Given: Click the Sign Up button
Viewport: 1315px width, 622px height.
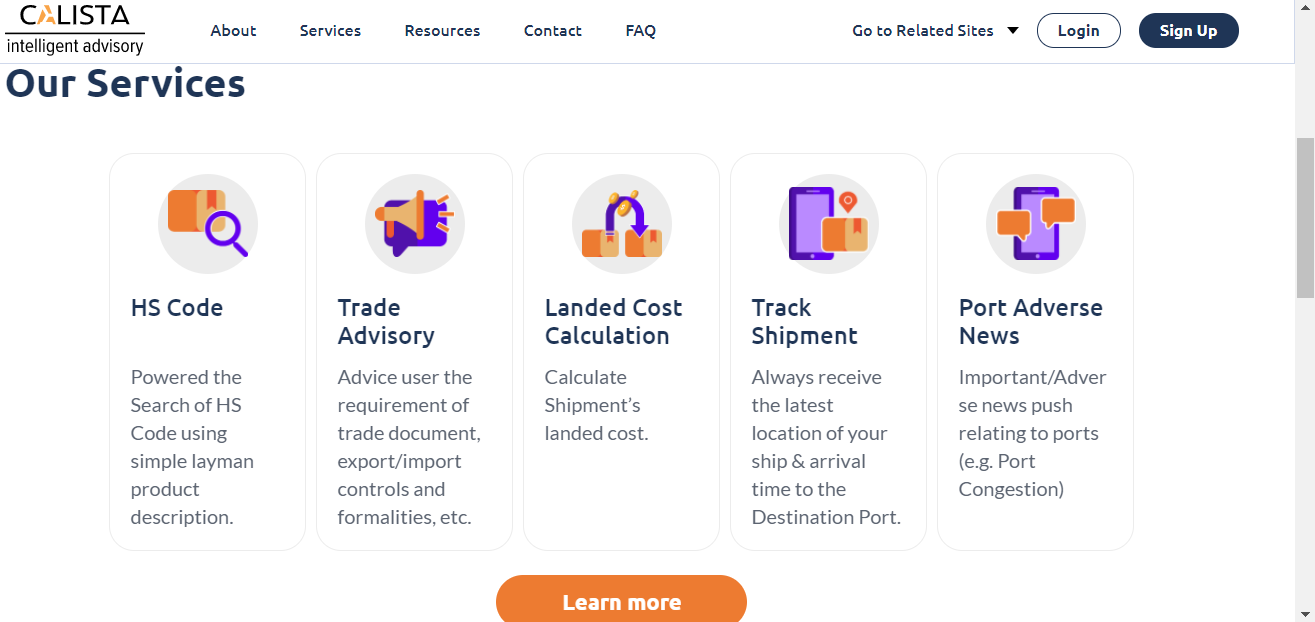Looking at the screenshot, I should [x=1189, y=31].
